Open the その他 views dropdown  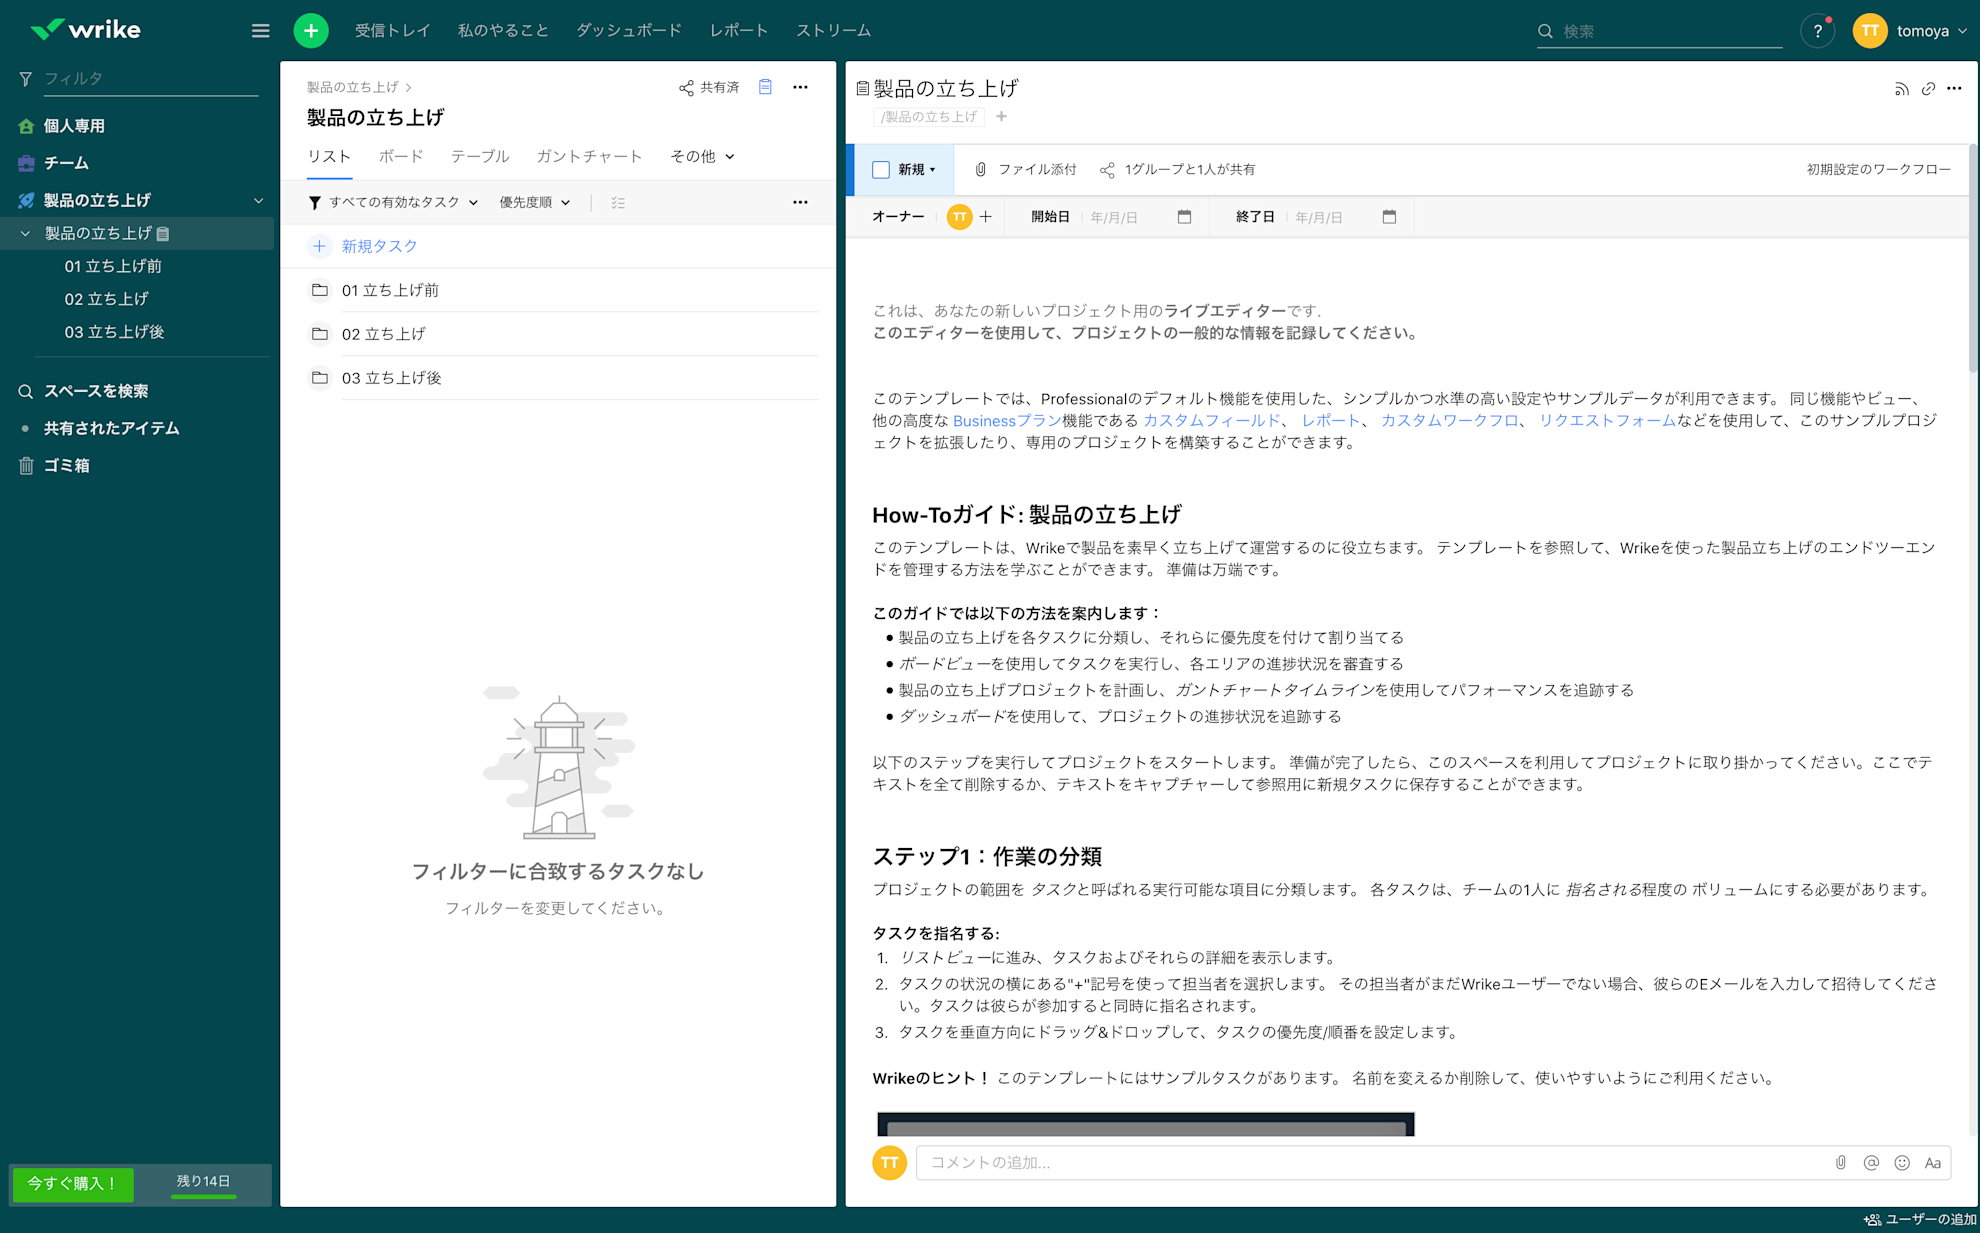coord(702,156)
